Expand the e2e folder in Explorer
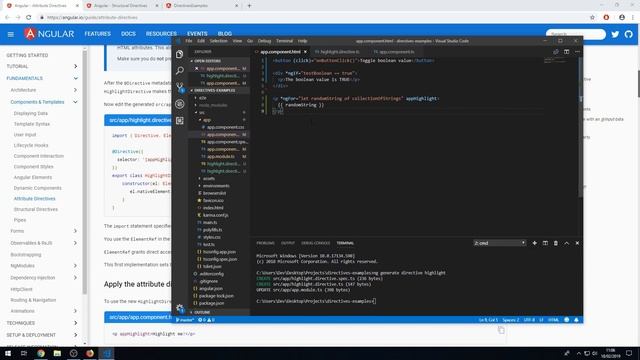Viewport: 640px width, 360px height. (202, 98)
